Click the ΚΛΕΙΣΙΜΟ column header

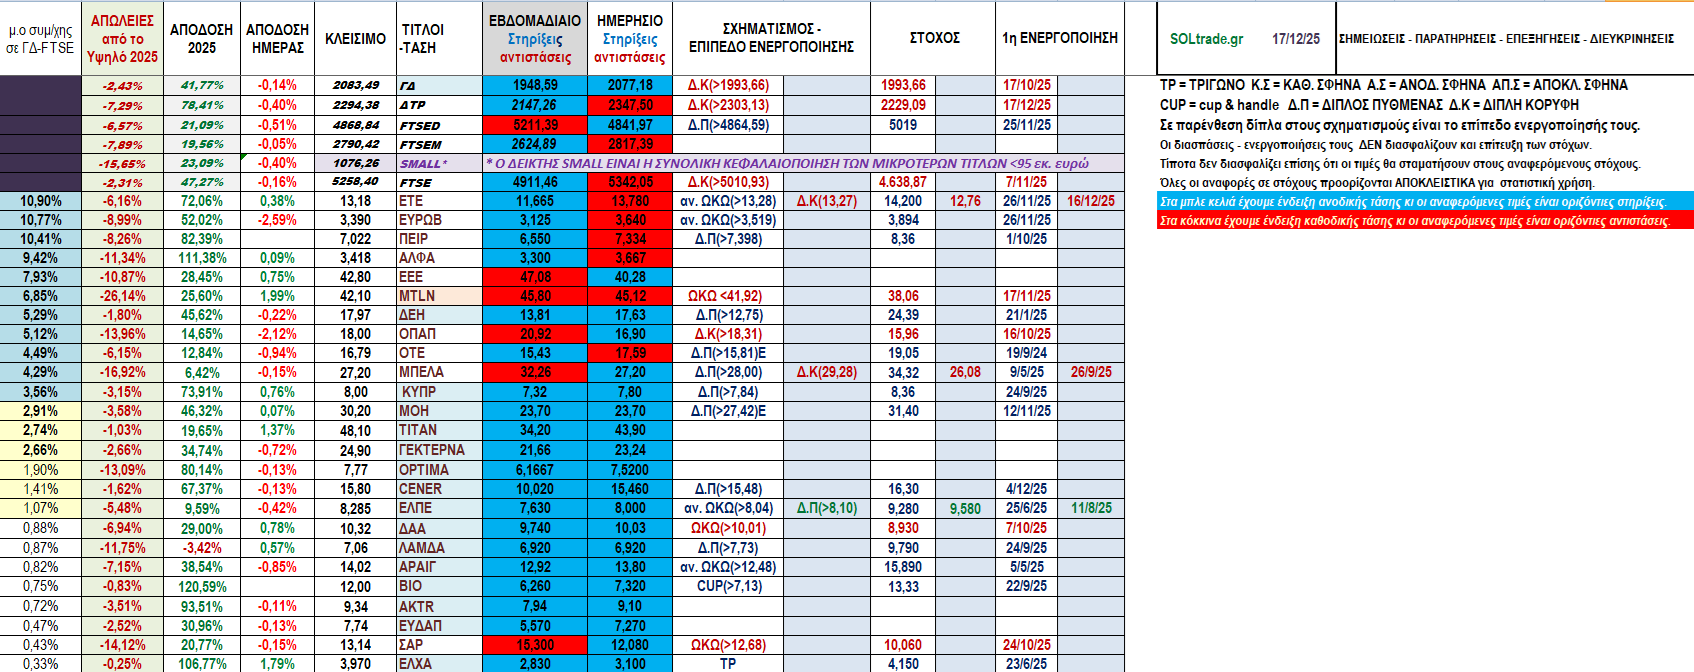pos(355,39)
